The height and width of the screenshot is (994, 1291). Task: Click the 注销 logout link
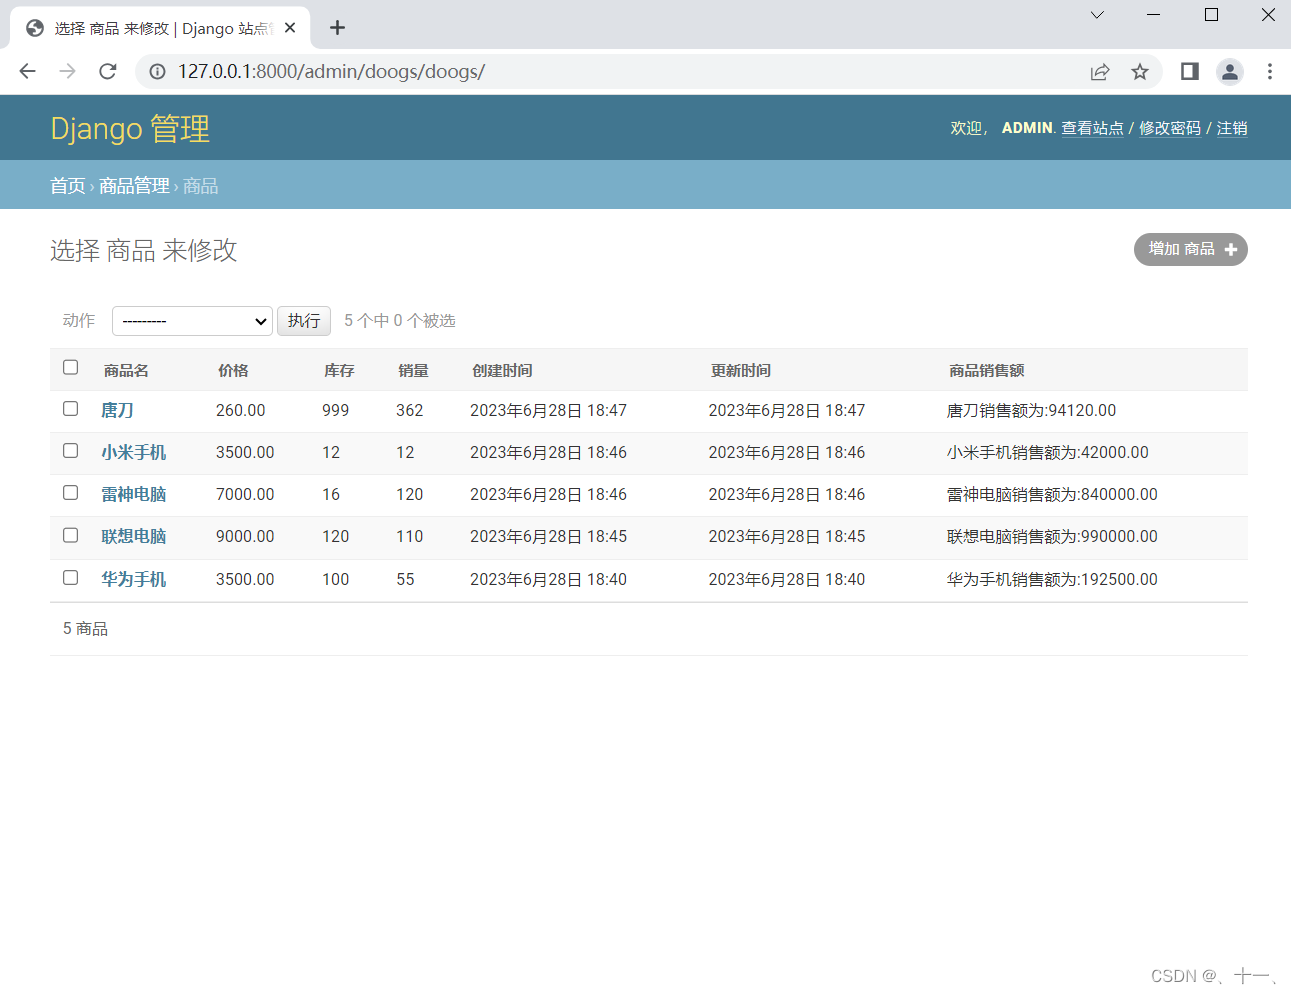1232,128
